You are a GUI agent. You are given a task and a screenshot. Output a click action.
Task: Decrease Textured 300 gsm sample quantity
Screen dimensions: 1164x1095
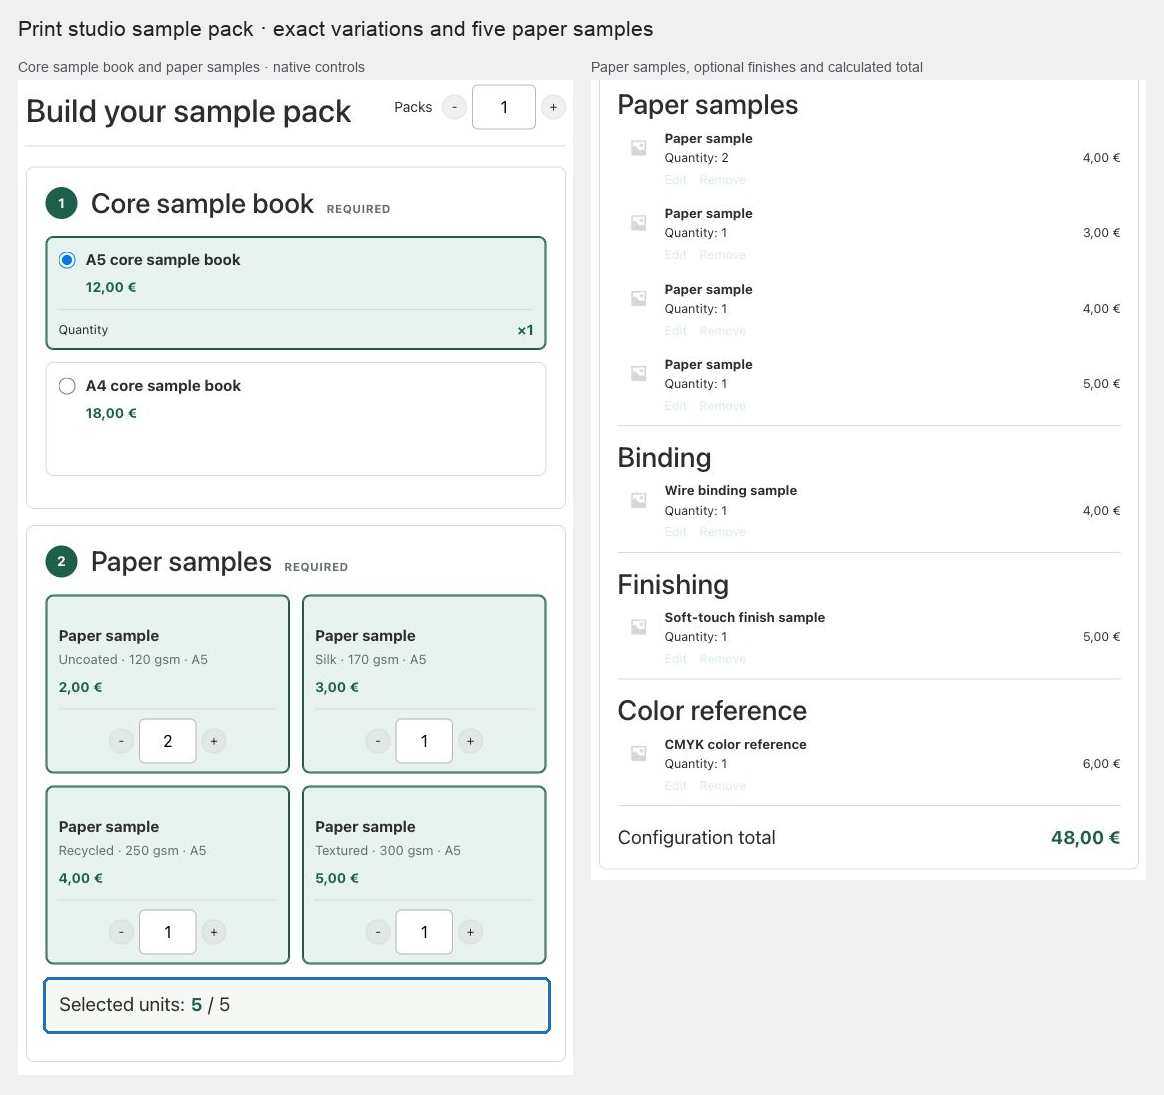[378, 932]
